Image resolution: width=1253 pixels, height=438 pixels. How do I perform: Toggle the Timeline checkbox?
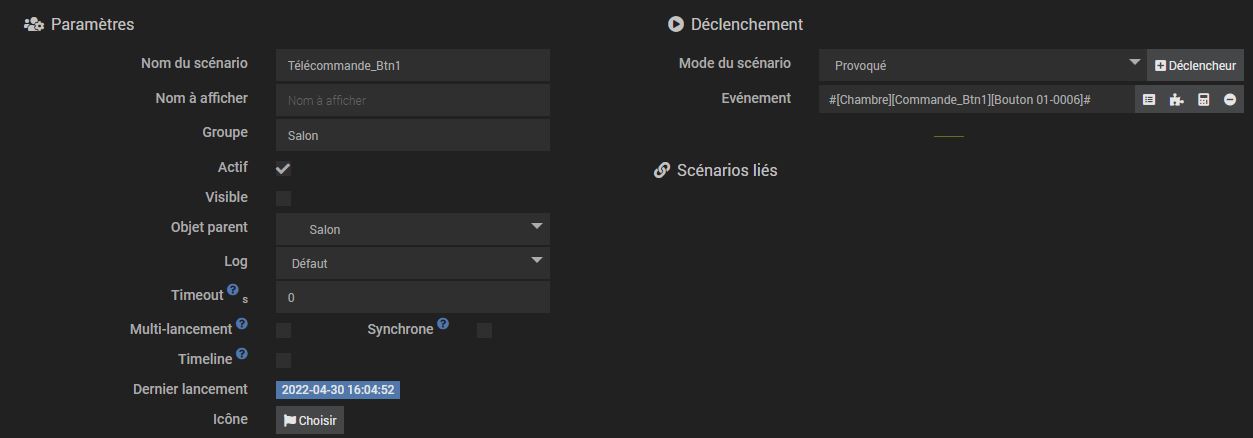click(x=284, y=360)
